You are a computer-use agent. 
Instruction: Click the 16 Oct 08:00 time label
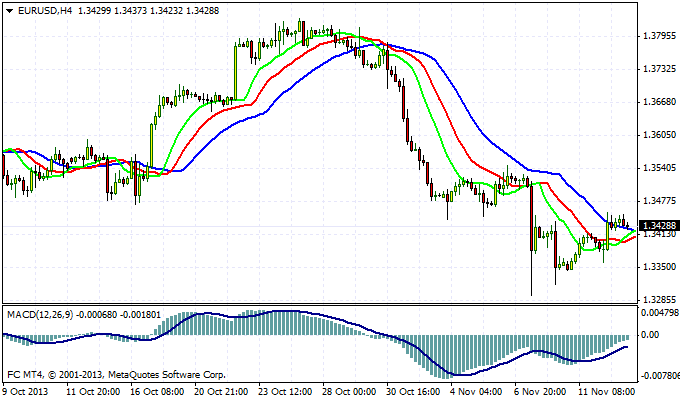[157, 392]
